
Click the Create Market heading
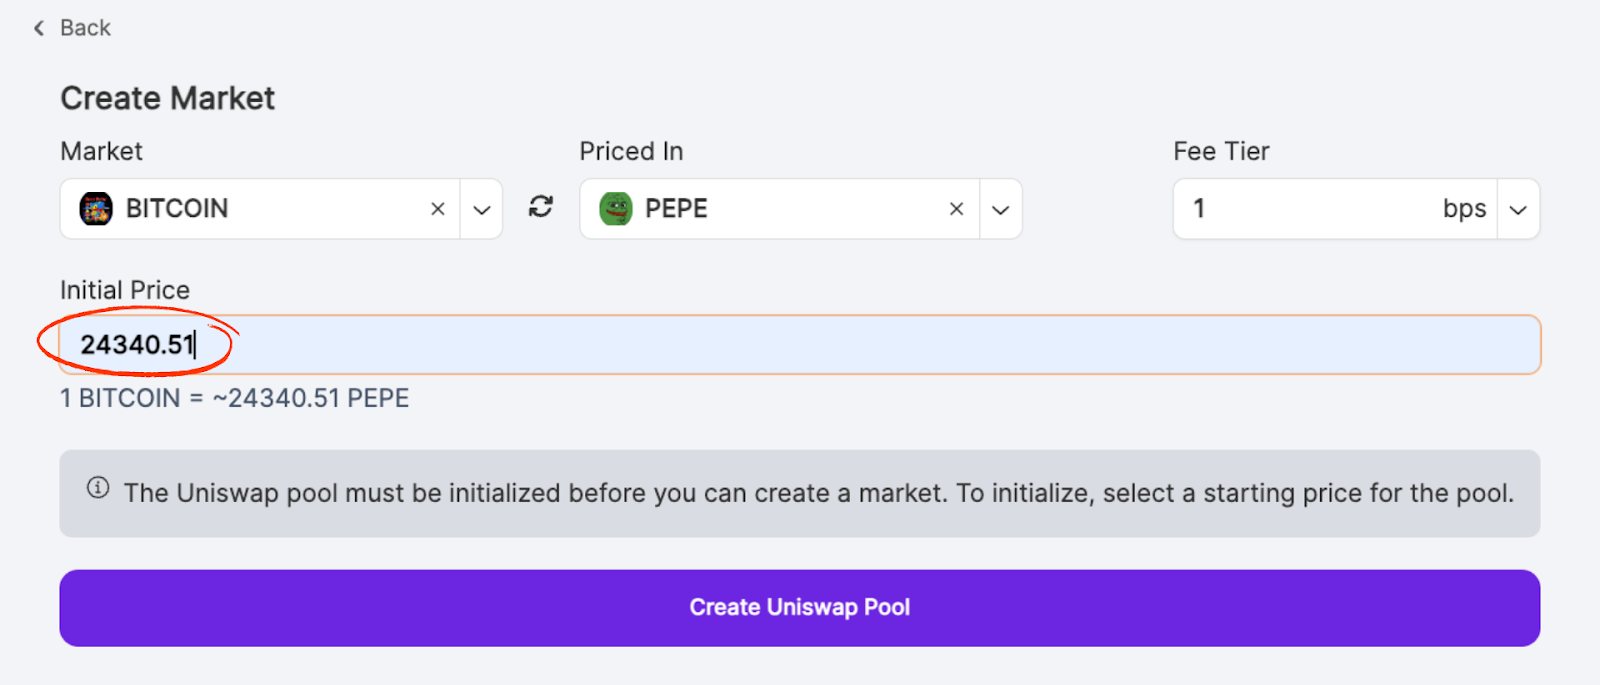[x=168, y=98]
